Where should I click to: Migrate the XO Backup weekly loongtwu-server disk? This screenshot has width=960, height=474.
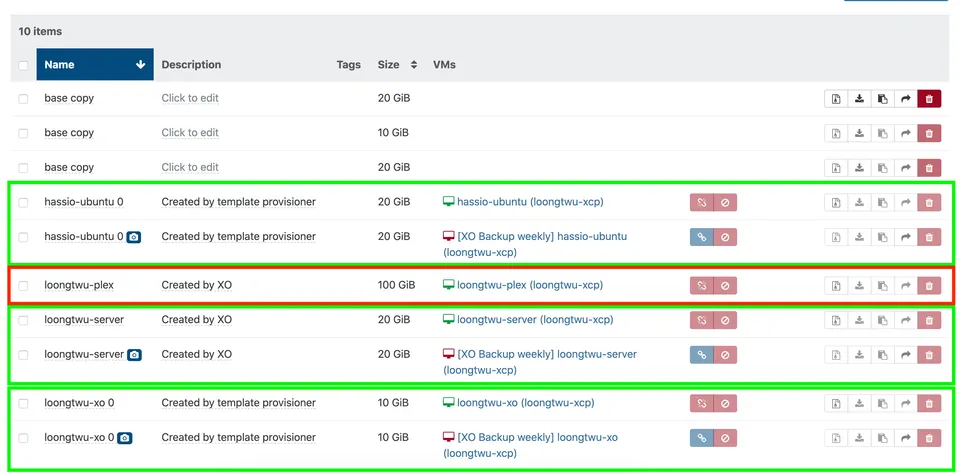point(906,355)
